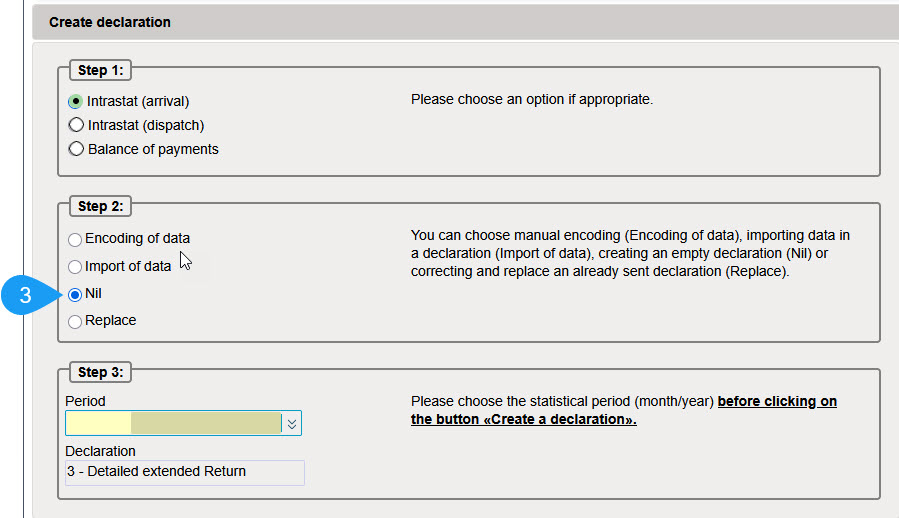Image resolution: width=899 pixels, height=518 pixels.
Task: Choose the Import of data option
Action: tap(75, 267)
